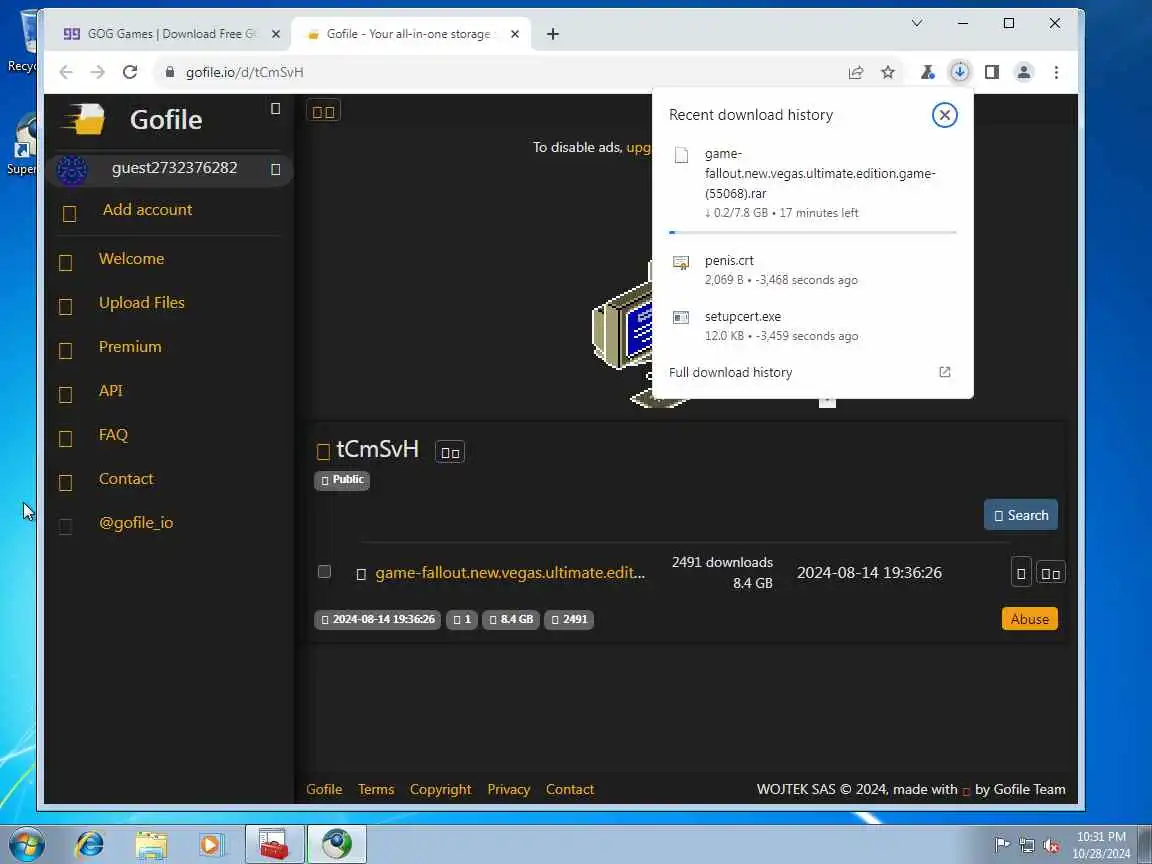Viewport: 1152px width, 864px height.
Task: Open Welcome in sidebar
Action: tap(132, 259)
